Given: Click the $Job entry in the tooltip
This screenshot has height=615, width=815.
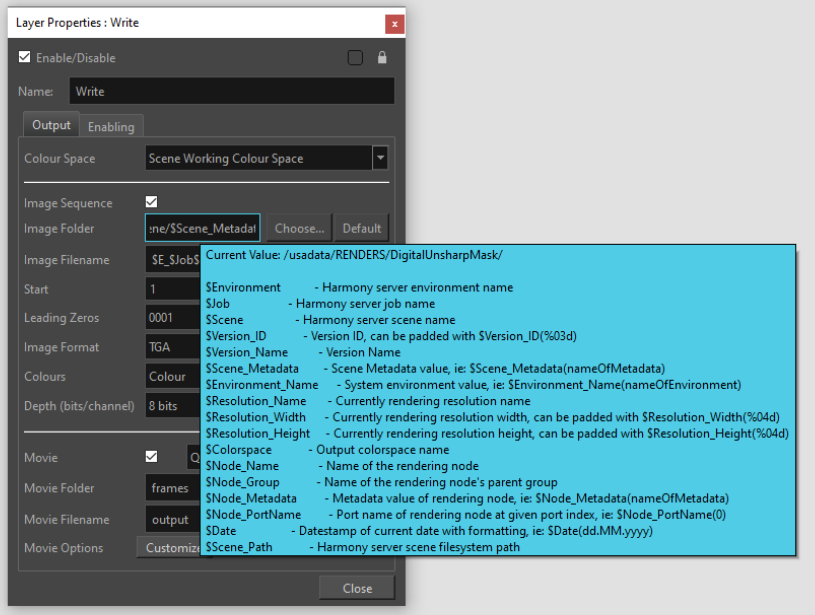Looking at the screenshot, I should 320,304.
